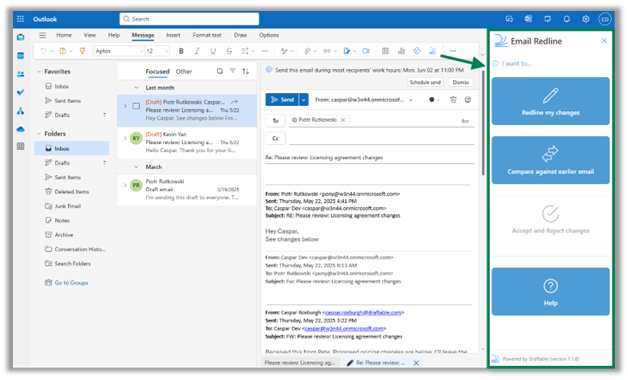Expand the ribbon with chevron

tap(482, 54)
